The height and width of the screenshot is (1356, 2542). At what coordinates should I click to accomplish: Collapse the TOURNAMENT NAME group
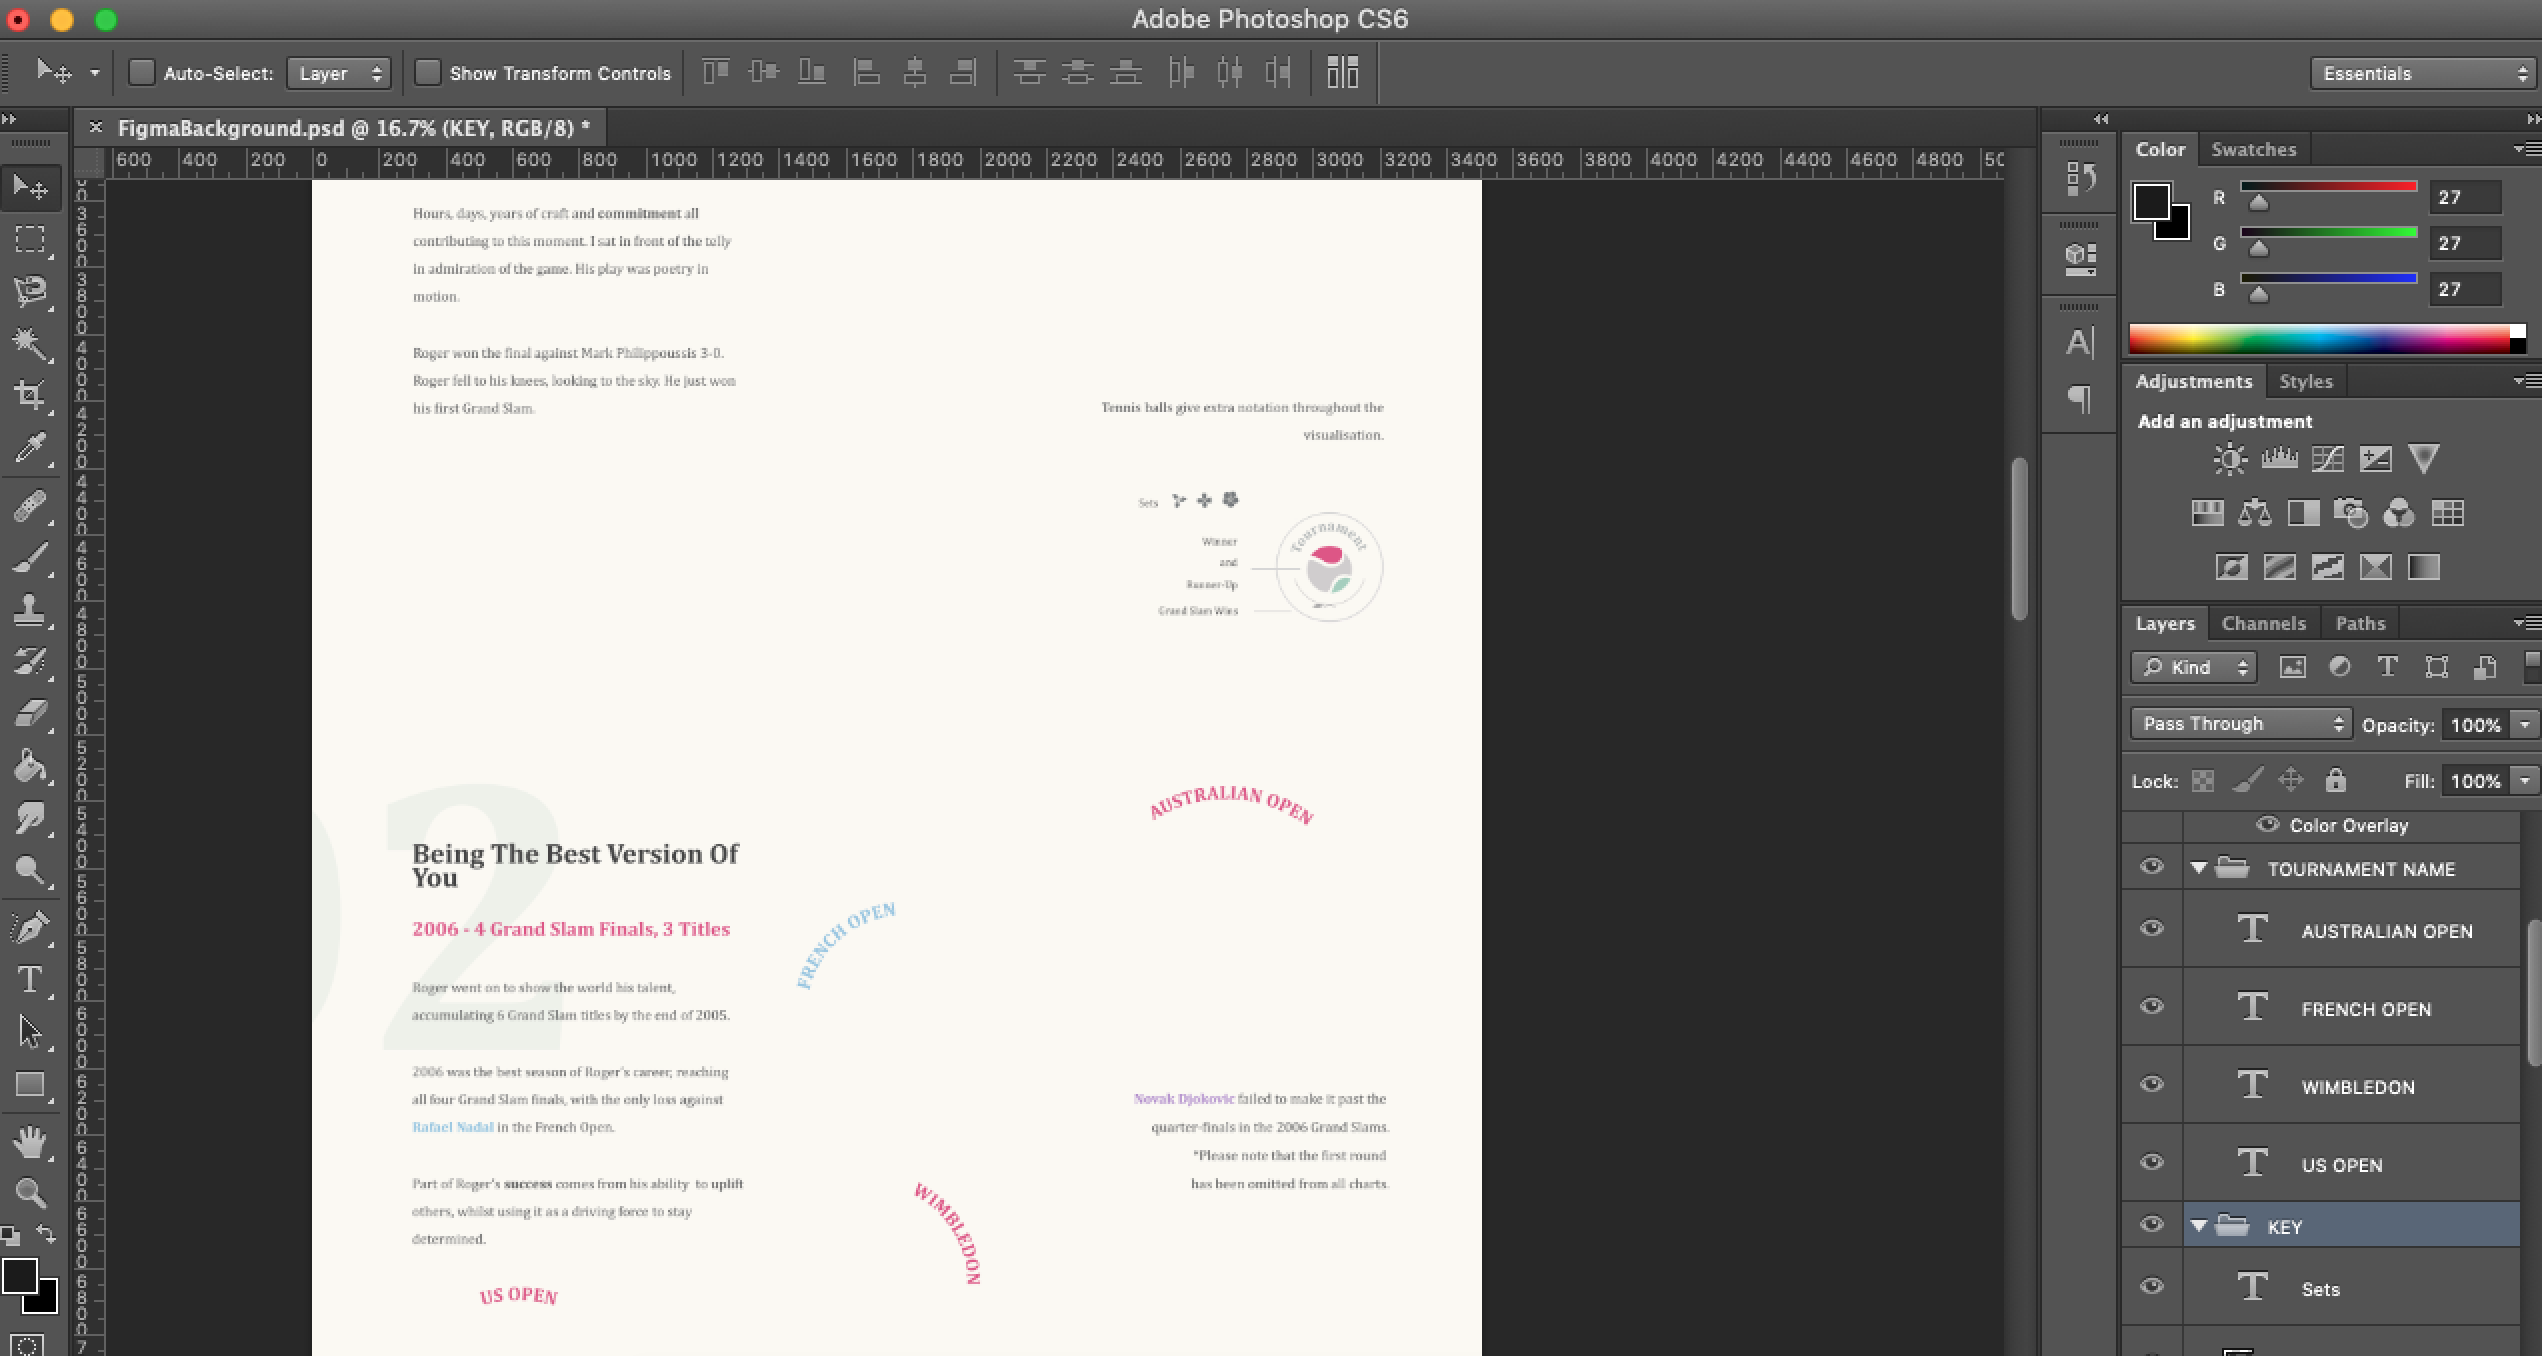tap(2198, 868)
